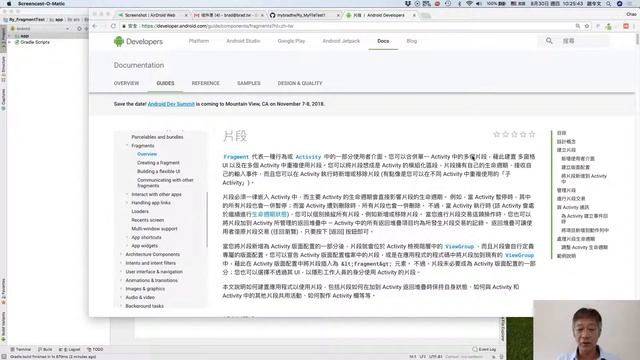Expand the App shortcuts section

[x=127, y=237]
